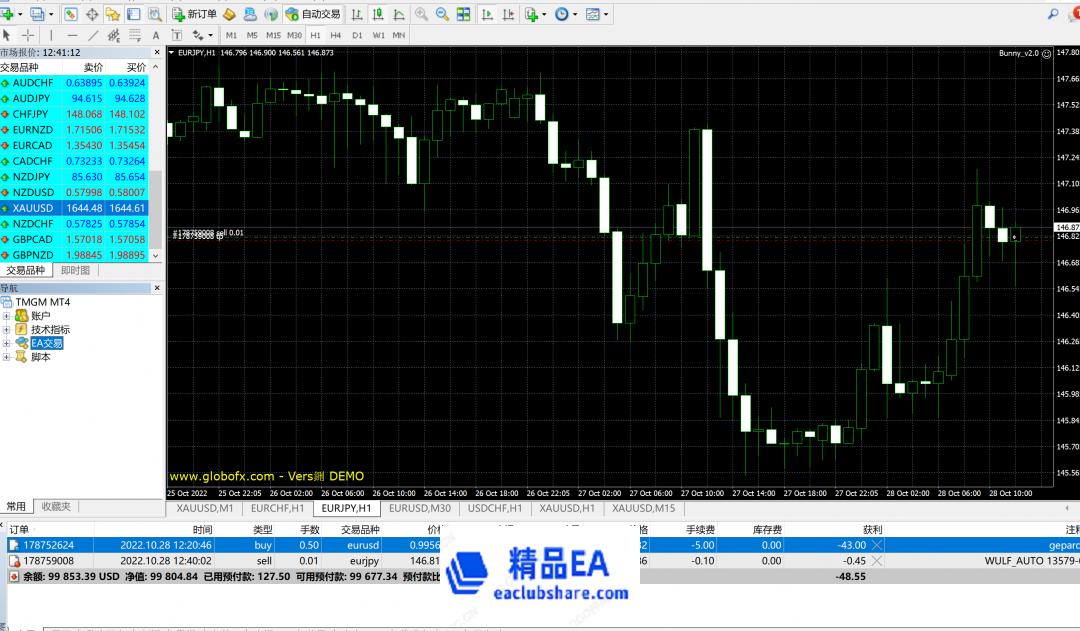
Task: Toggle the H4 timeframe button
Action: point(336,35)
